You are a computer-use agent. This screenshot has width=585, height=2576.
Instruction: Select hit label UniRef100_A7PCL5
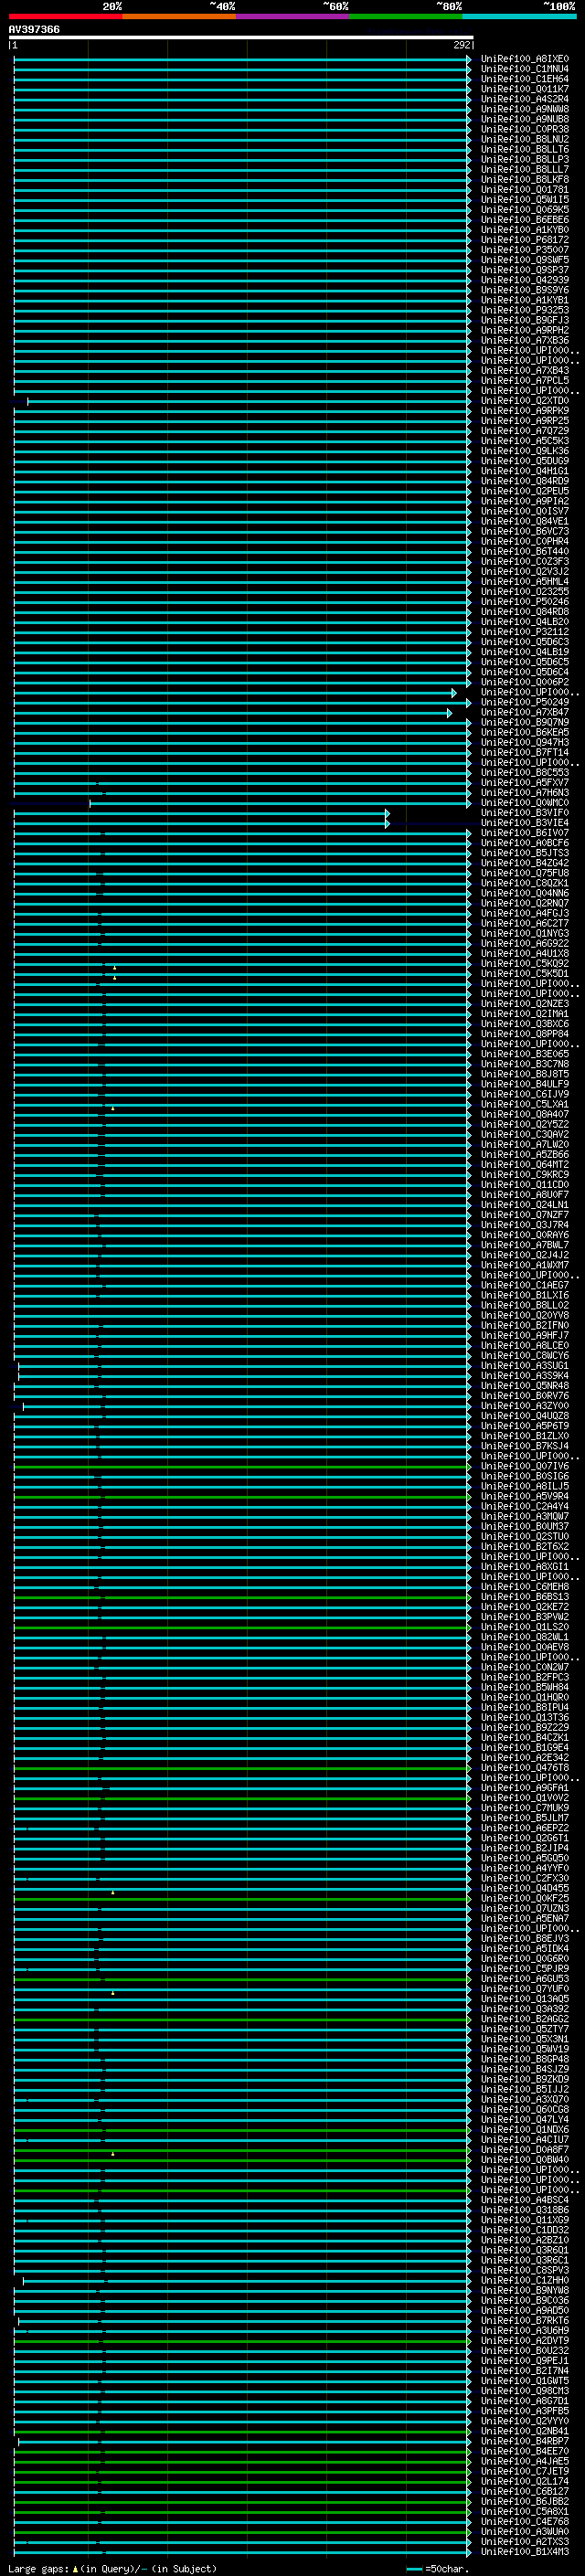coord(524,381)
